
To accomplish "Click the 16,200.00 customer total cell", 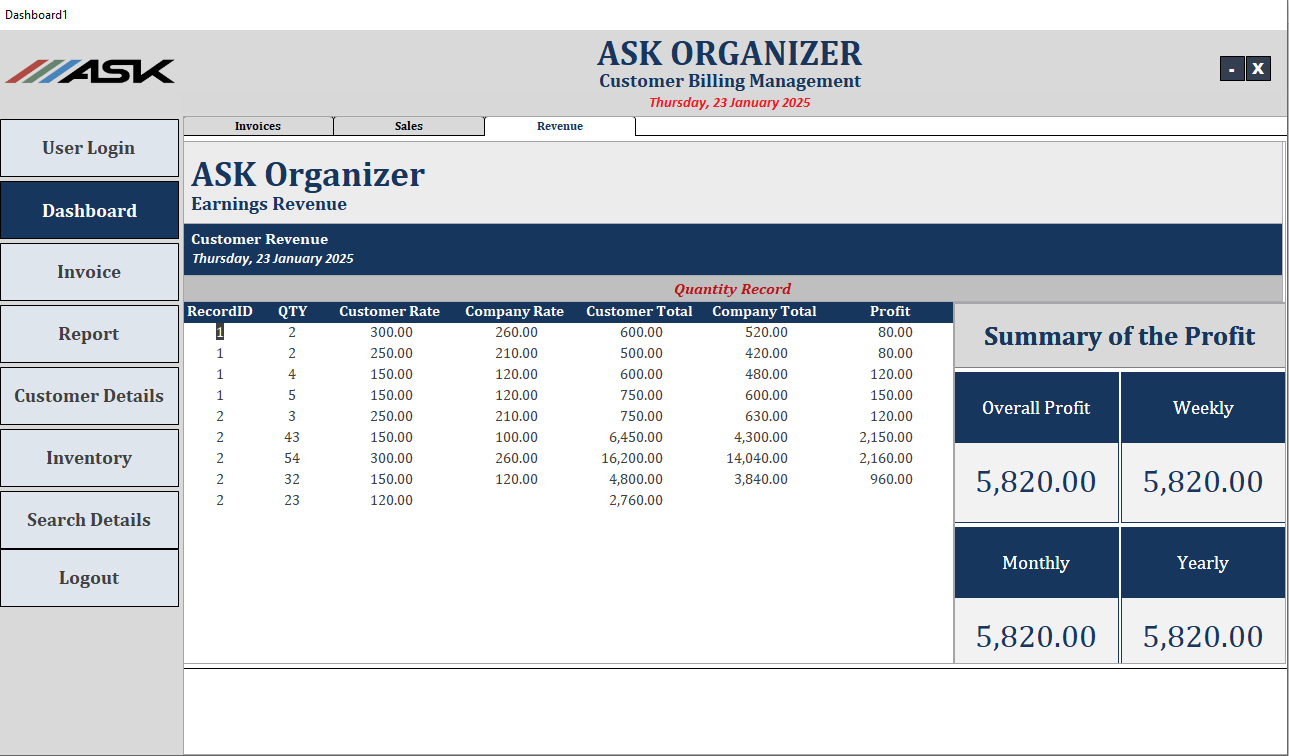I will (632, 458).
